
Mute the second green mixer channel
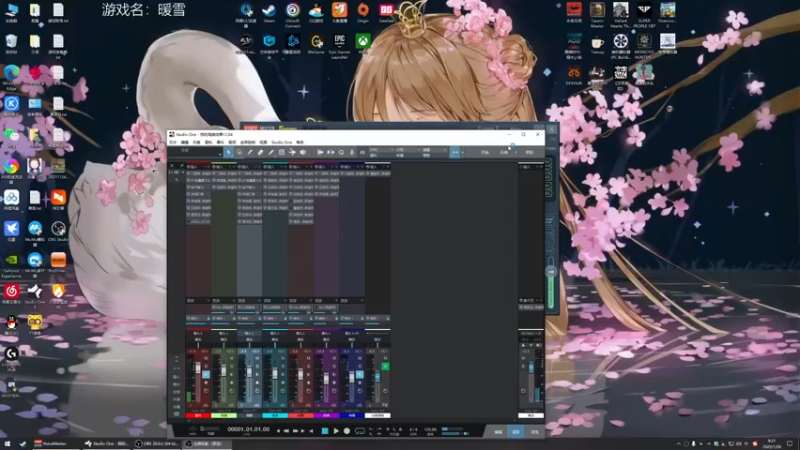(231, 358)
